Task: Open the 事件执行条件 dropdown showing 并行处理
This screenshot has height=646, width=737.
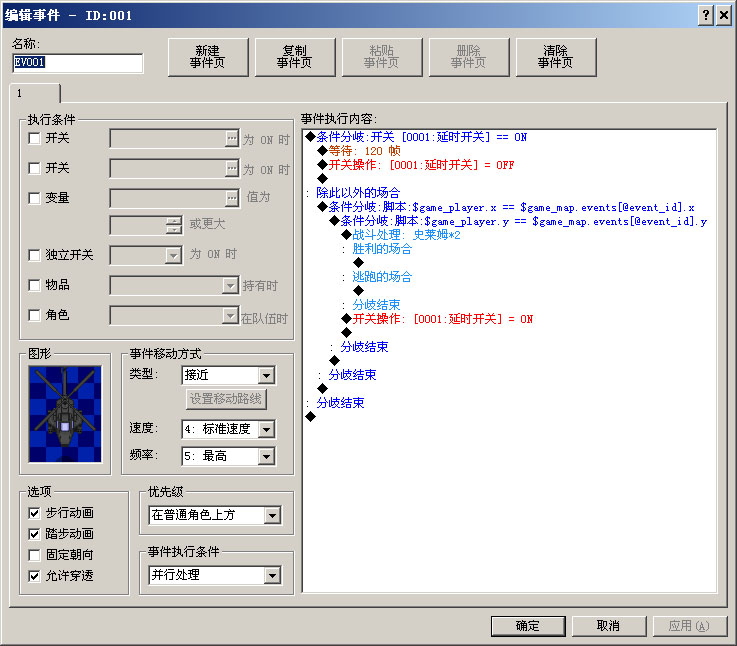Action: [x=272, y=575]
